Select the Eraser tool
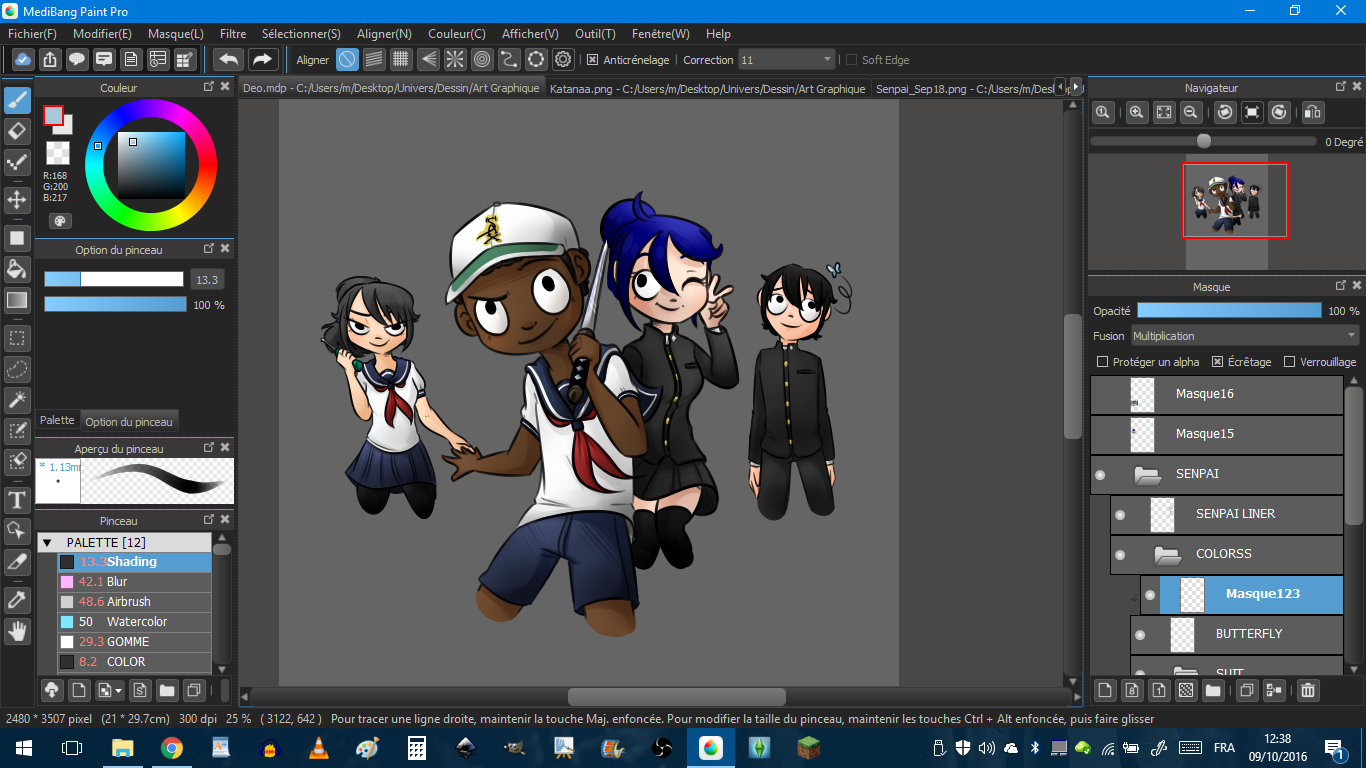This screenshot has height=768, width=1366. [17, 131]
